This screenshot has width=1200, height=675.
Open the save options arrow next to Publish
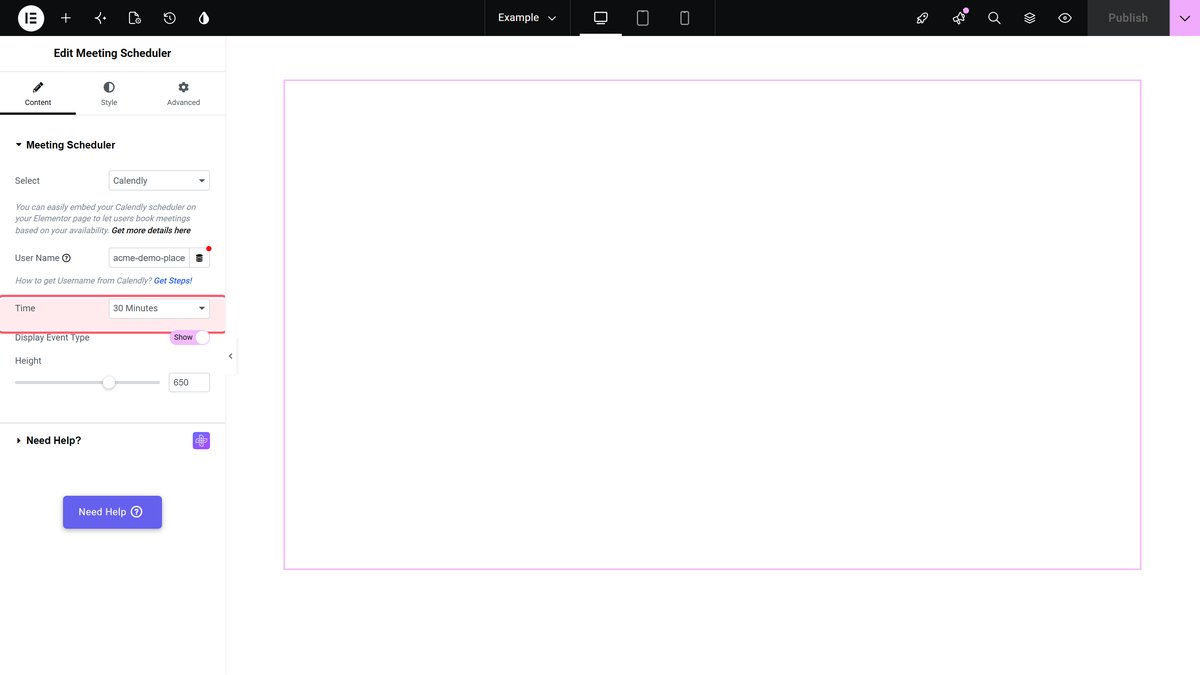click(1185, 18)
